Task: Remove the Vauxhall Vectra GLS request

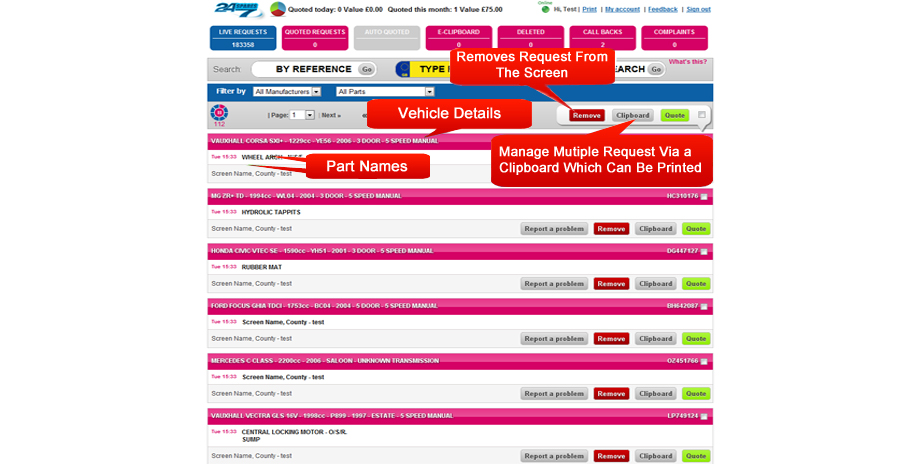Action: [611, 456]
